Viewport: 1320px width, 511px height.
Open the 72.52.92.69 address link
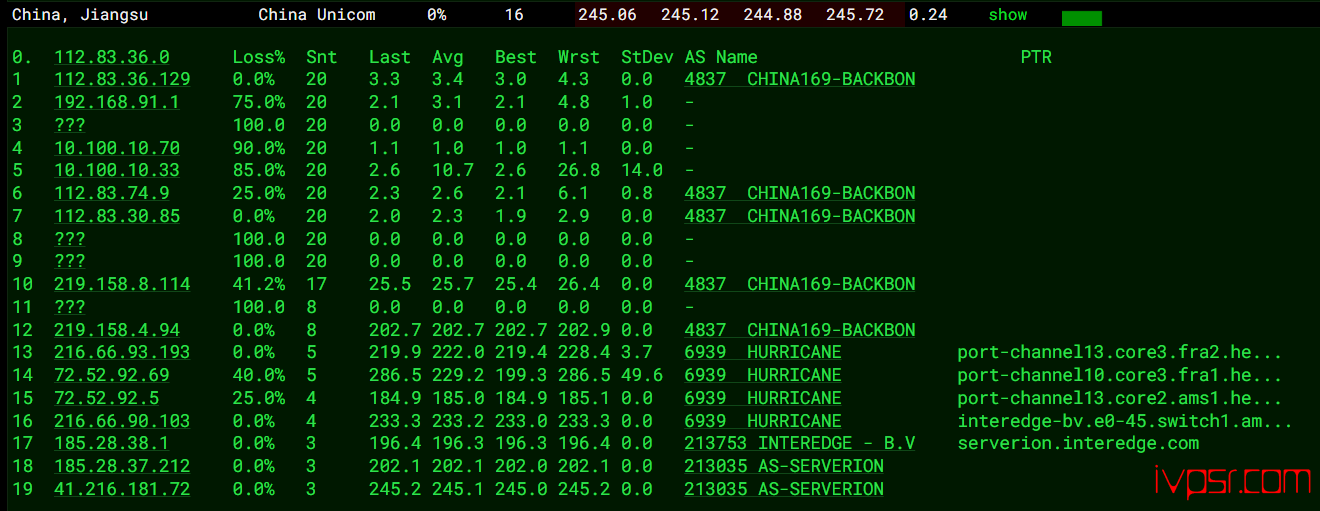coord(111,375)
